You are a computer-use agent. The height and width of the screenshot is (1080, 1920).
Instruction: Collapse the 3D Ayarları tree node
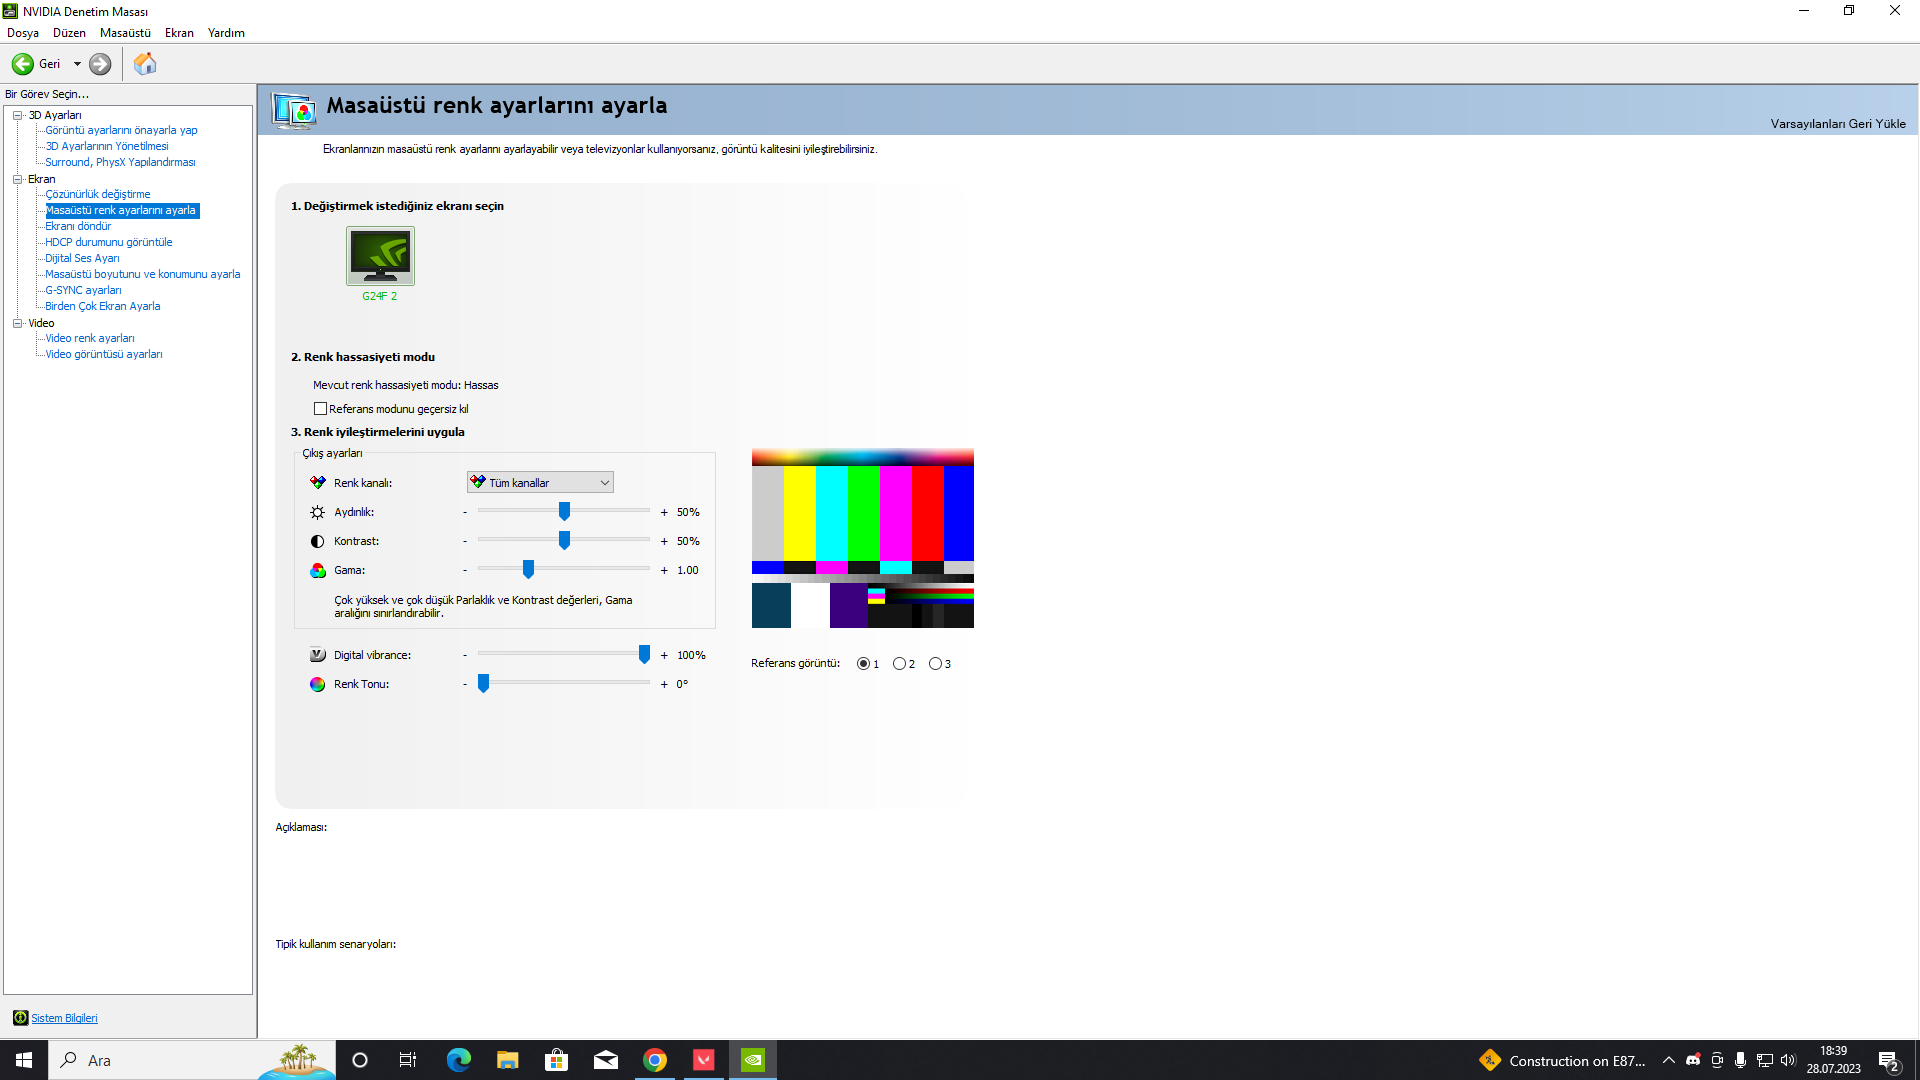(x=17, y=115)
